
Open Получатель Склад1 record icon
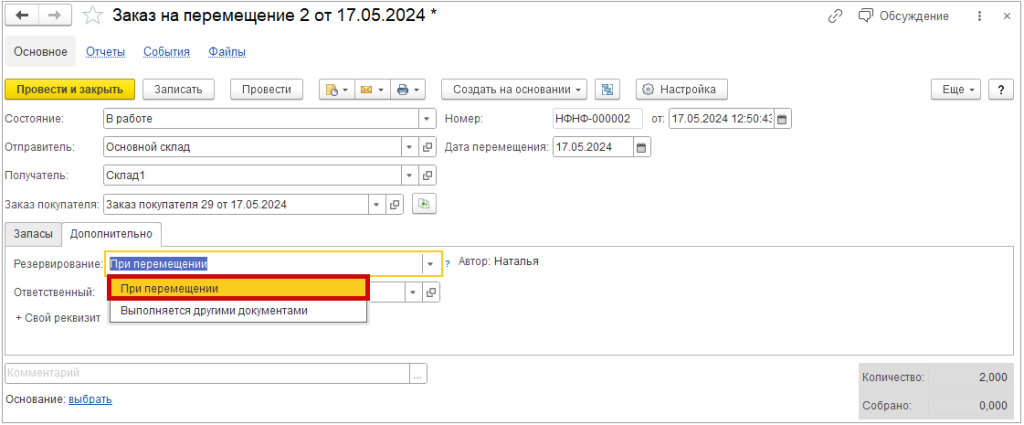tap(428, 176)
